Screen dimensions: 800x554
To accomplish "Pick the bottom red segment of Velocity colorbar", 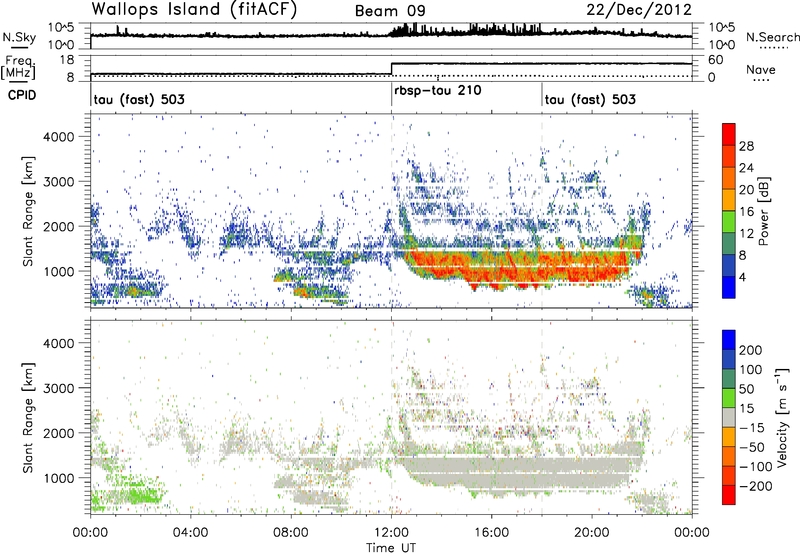I will (x=729, y=495).
